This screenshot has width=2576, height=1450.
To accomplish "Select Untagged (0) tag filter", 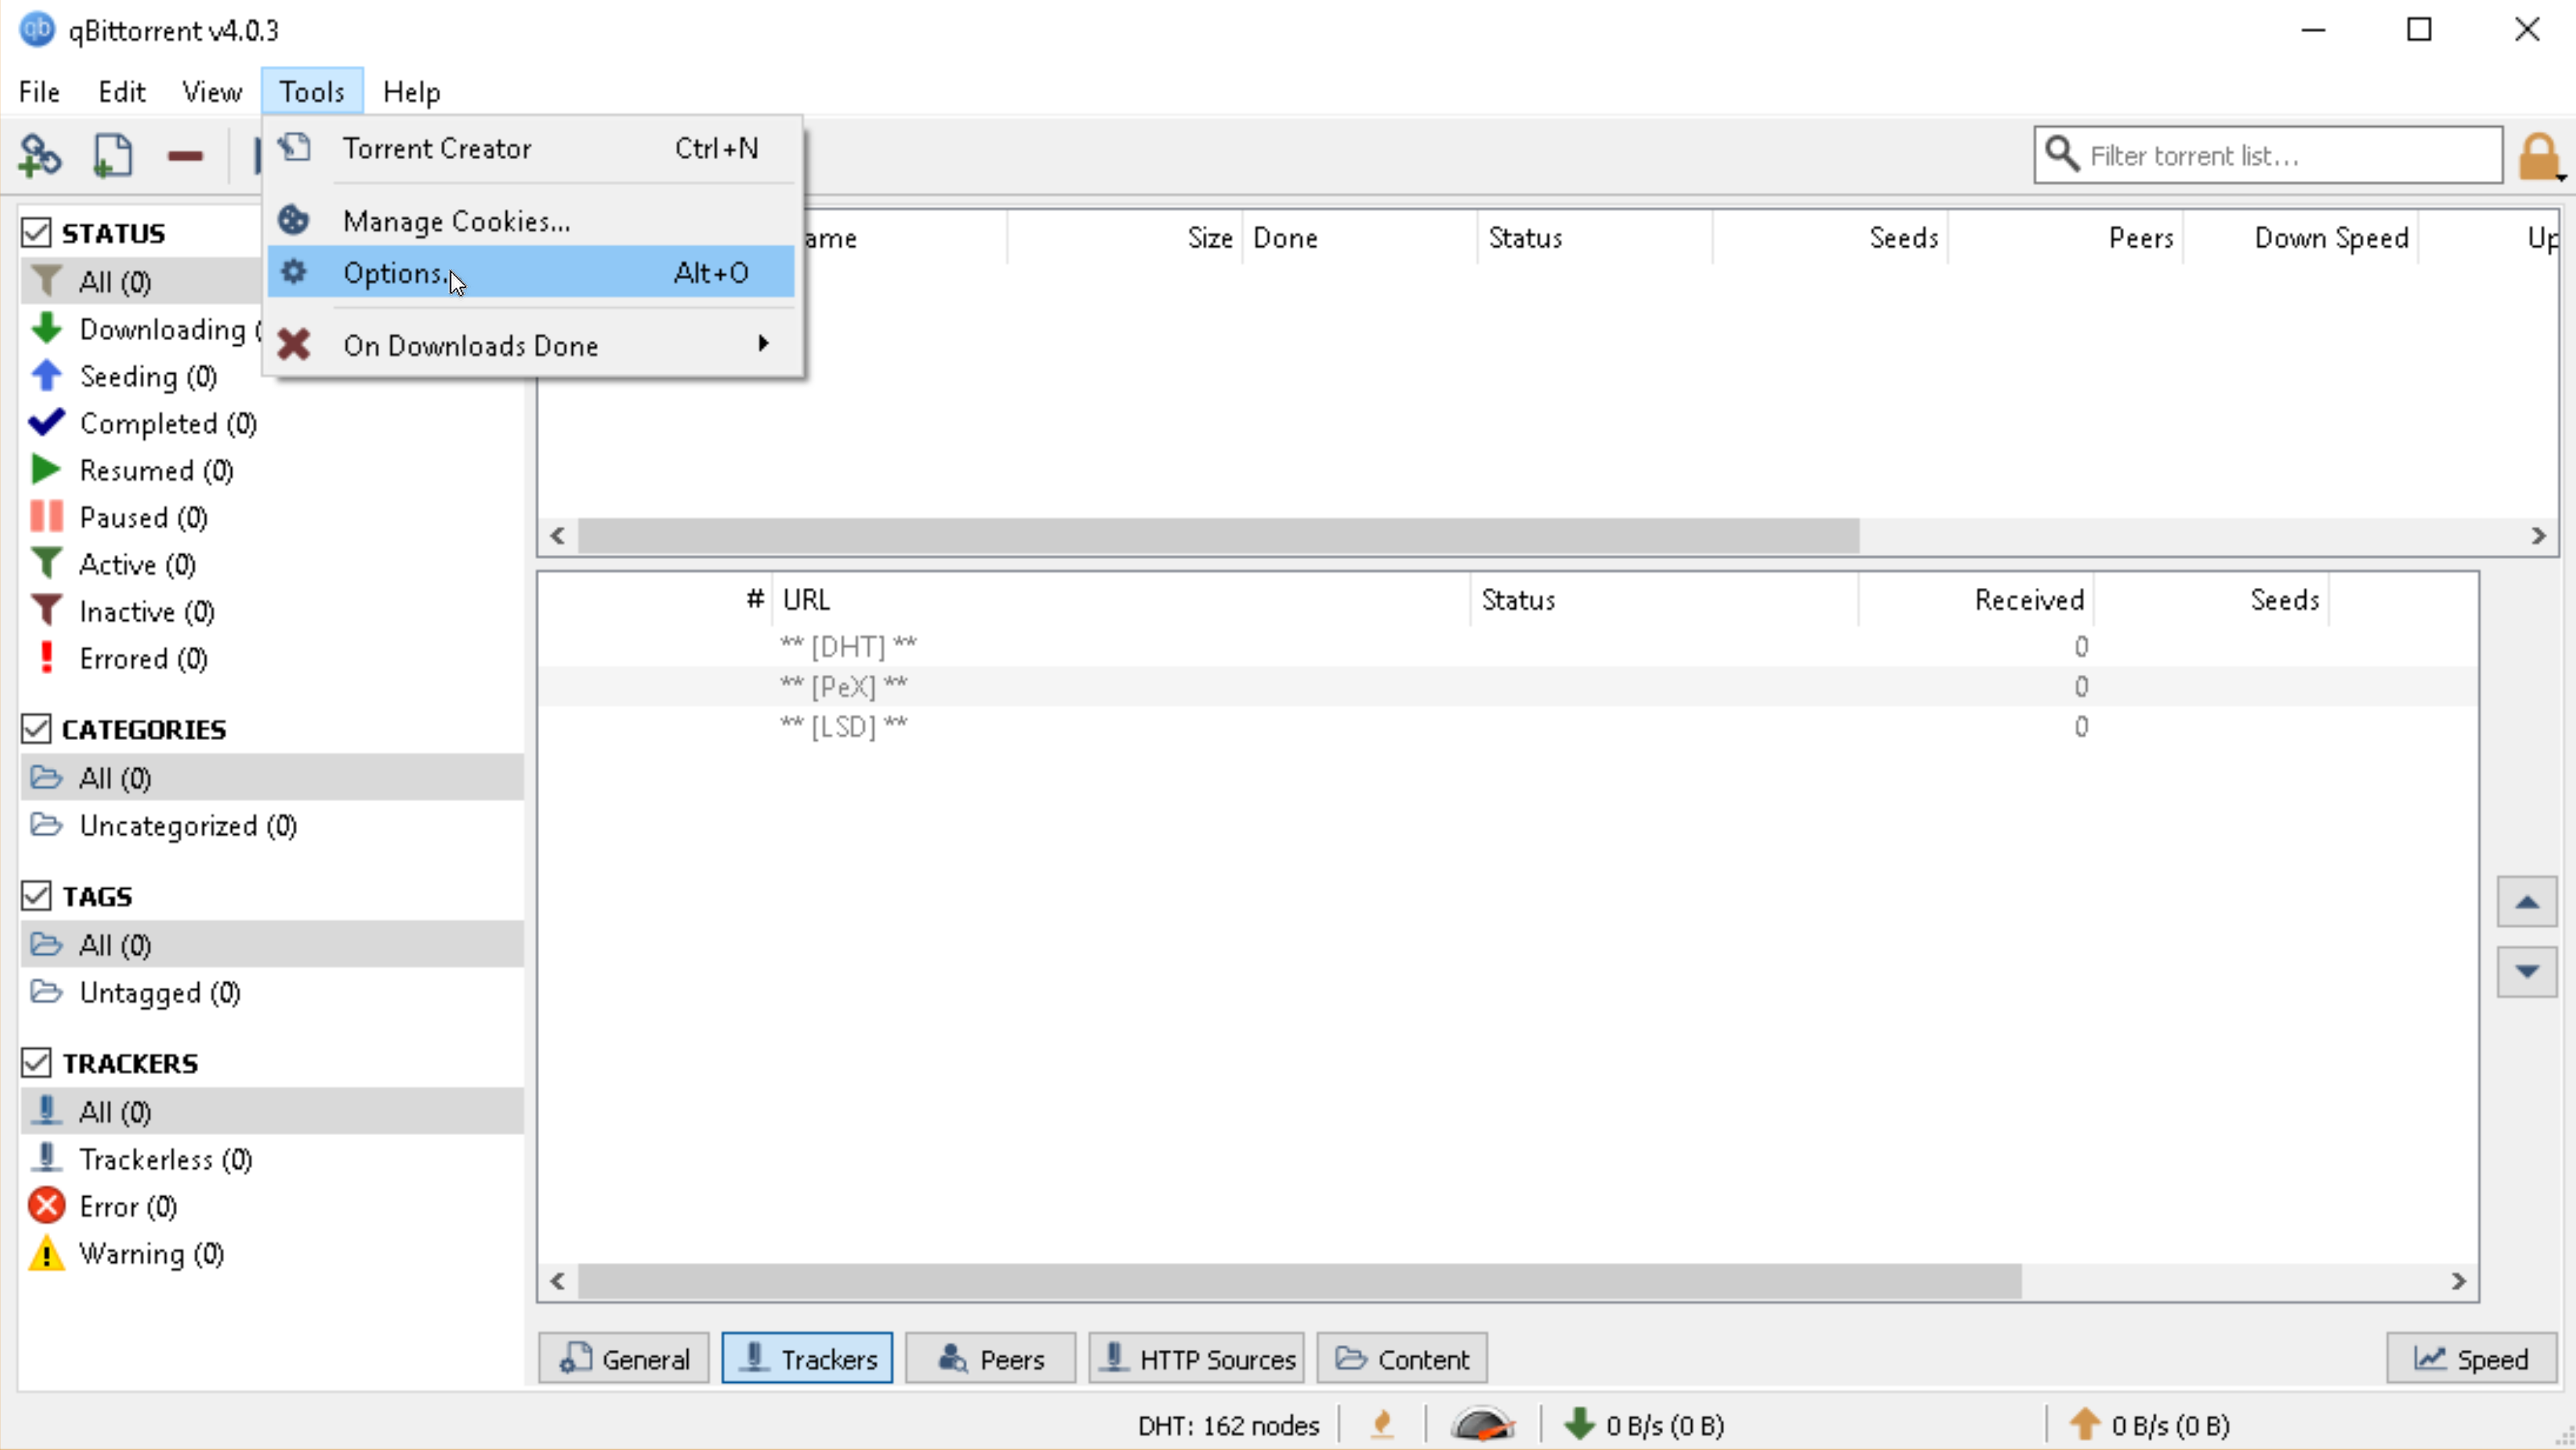I will [272, 992].
